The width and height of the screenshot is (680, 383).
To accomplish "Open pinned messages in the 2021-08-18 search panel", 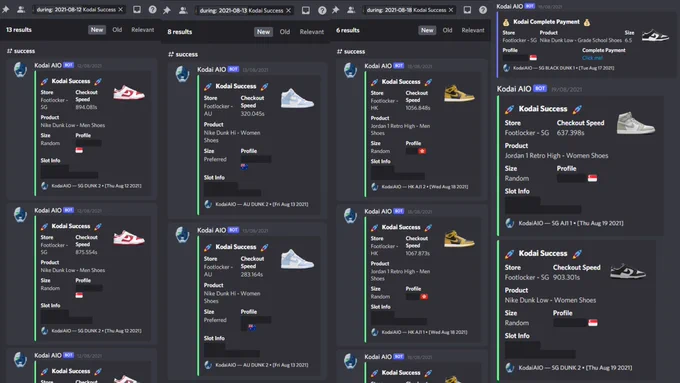I will point(336,10).
